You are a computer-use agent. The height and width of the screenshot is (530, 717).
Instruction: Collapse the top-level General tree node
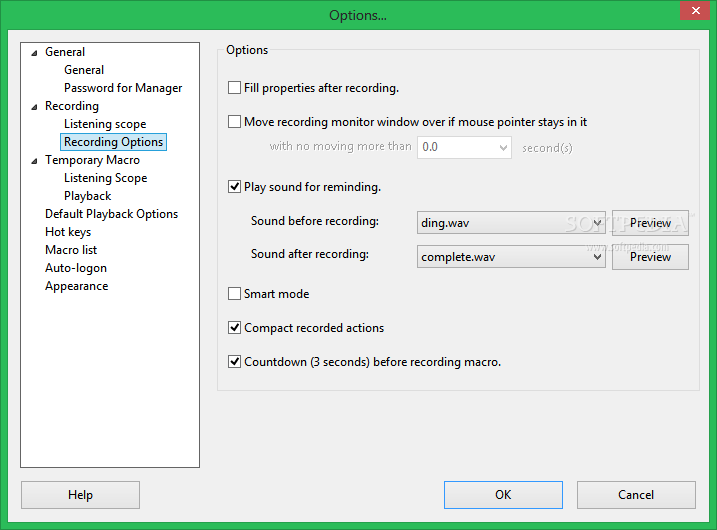click(x=34, y=53)
